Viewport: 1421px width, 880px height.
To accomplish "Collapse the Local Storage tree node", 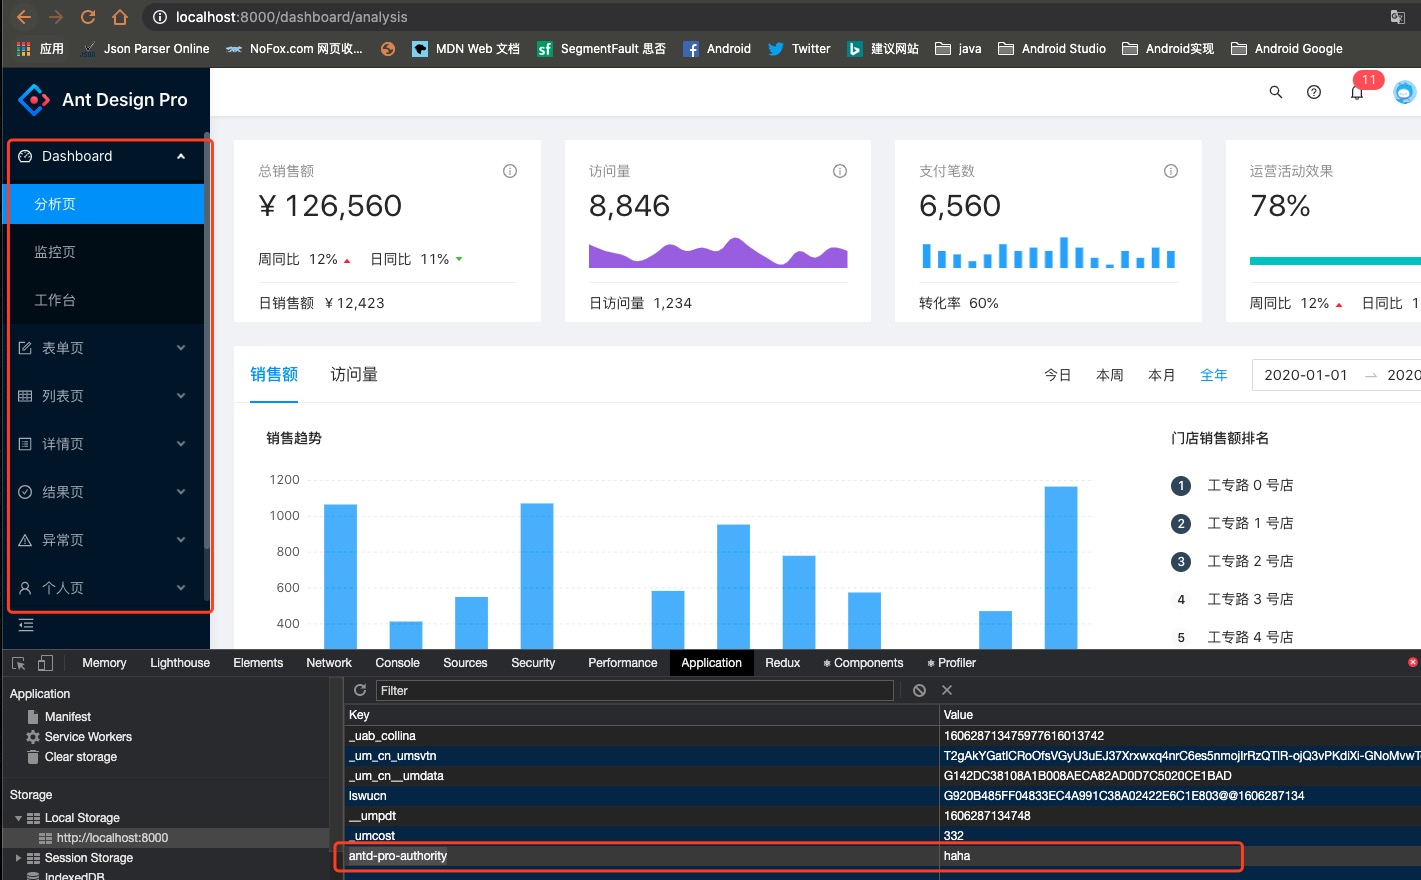I will (18, 818).
